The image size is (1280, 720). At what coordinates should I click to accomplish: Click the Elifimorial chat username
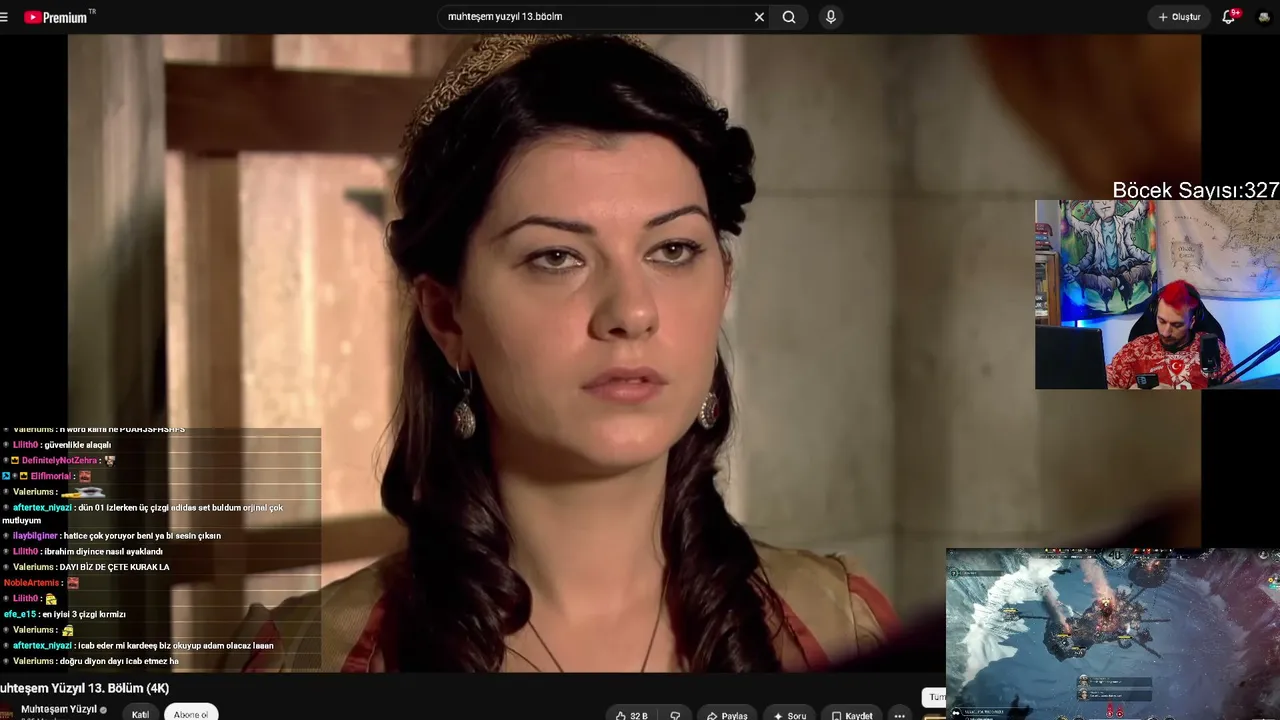pos(52,476)
